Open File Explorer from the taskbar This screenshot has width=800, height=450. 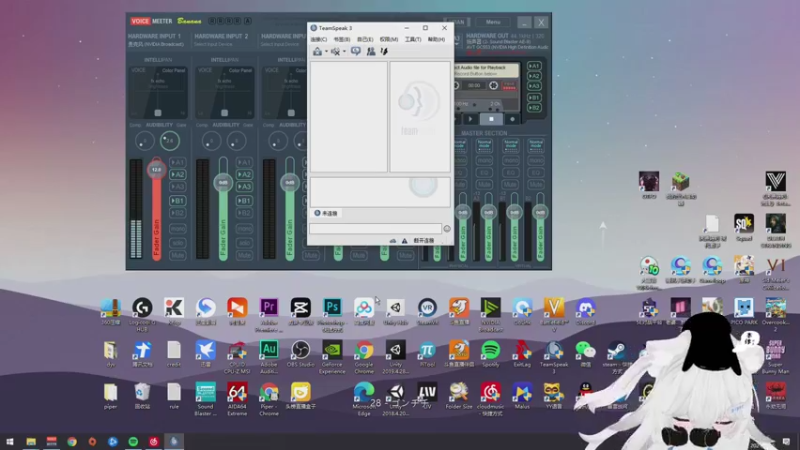(31, 442)
